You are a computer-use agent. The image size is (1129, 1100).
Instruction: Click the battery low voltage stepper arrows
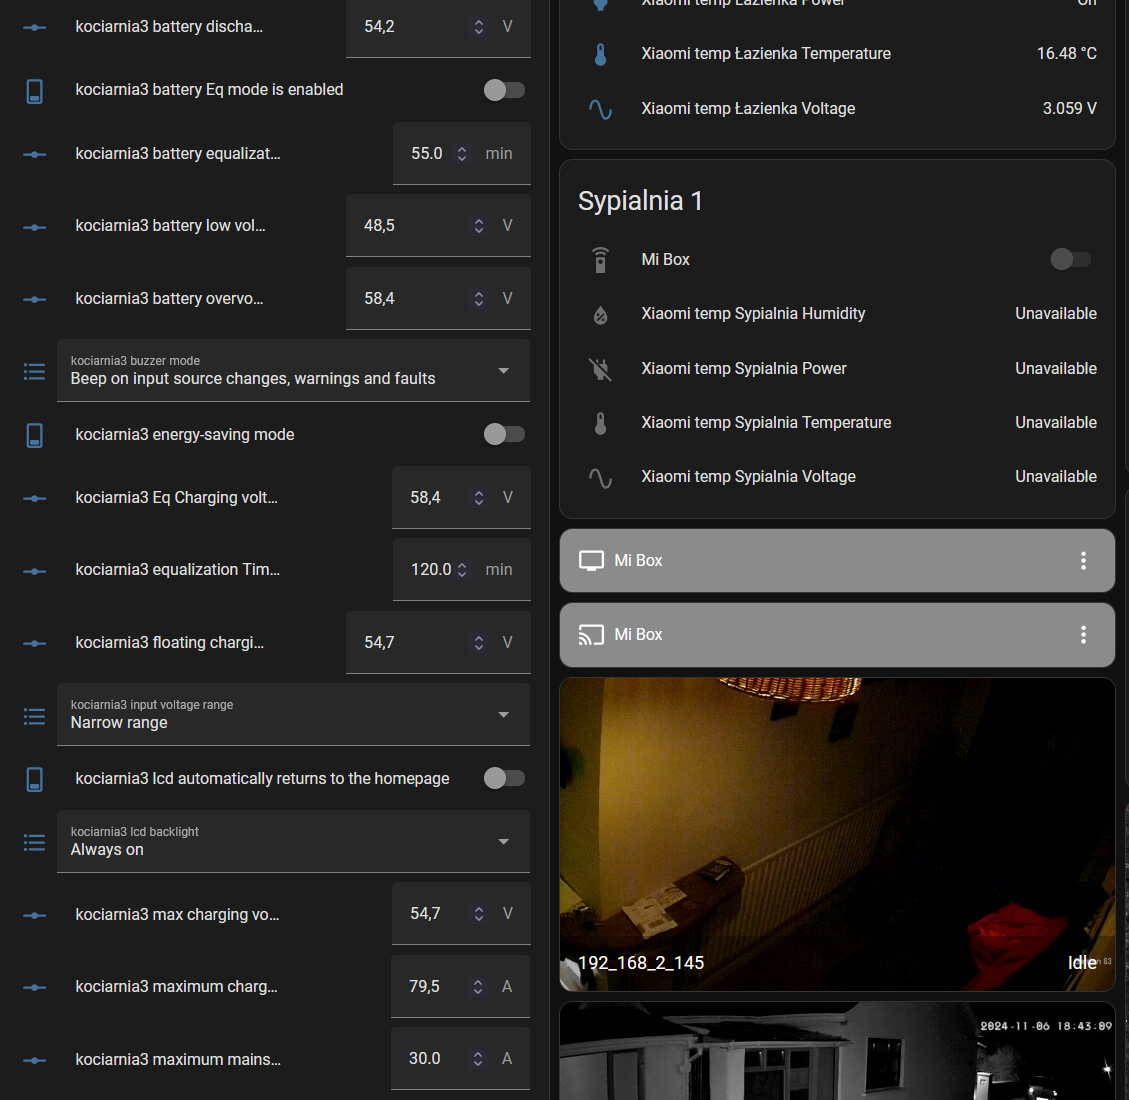[x=479, y=226]
